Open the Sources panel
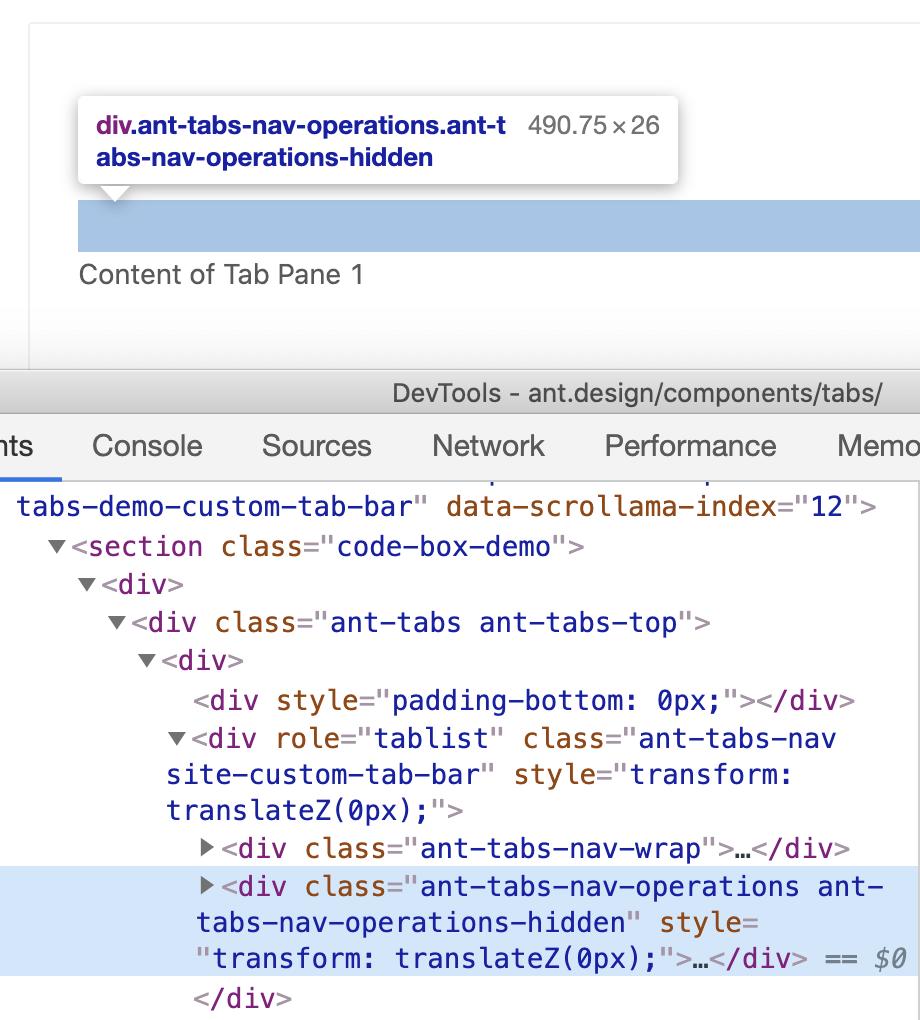The width and height of the screenshot is (920, 1020). (316, 446)
